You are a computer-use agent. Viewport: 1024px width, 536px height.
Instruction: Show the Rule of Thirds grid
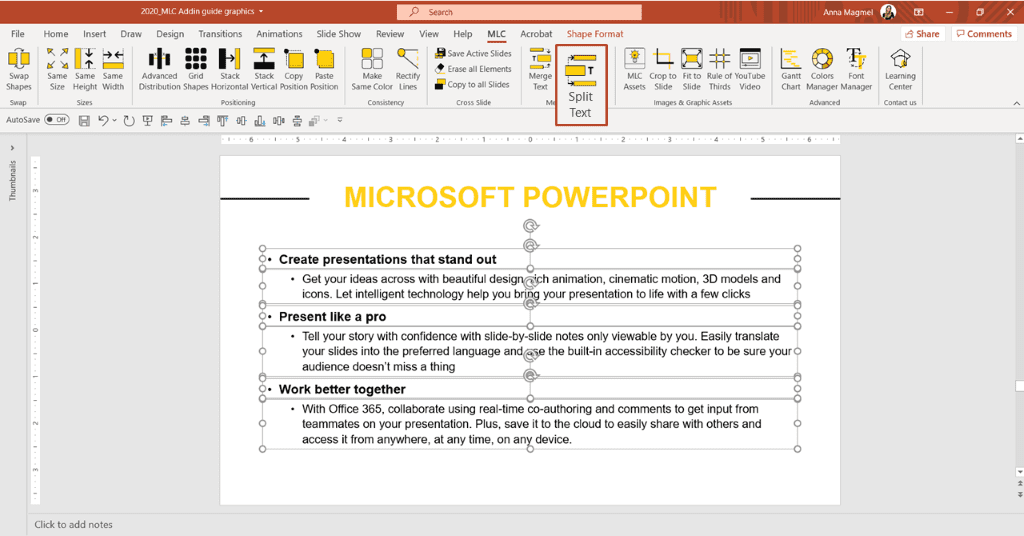(719, 69)
